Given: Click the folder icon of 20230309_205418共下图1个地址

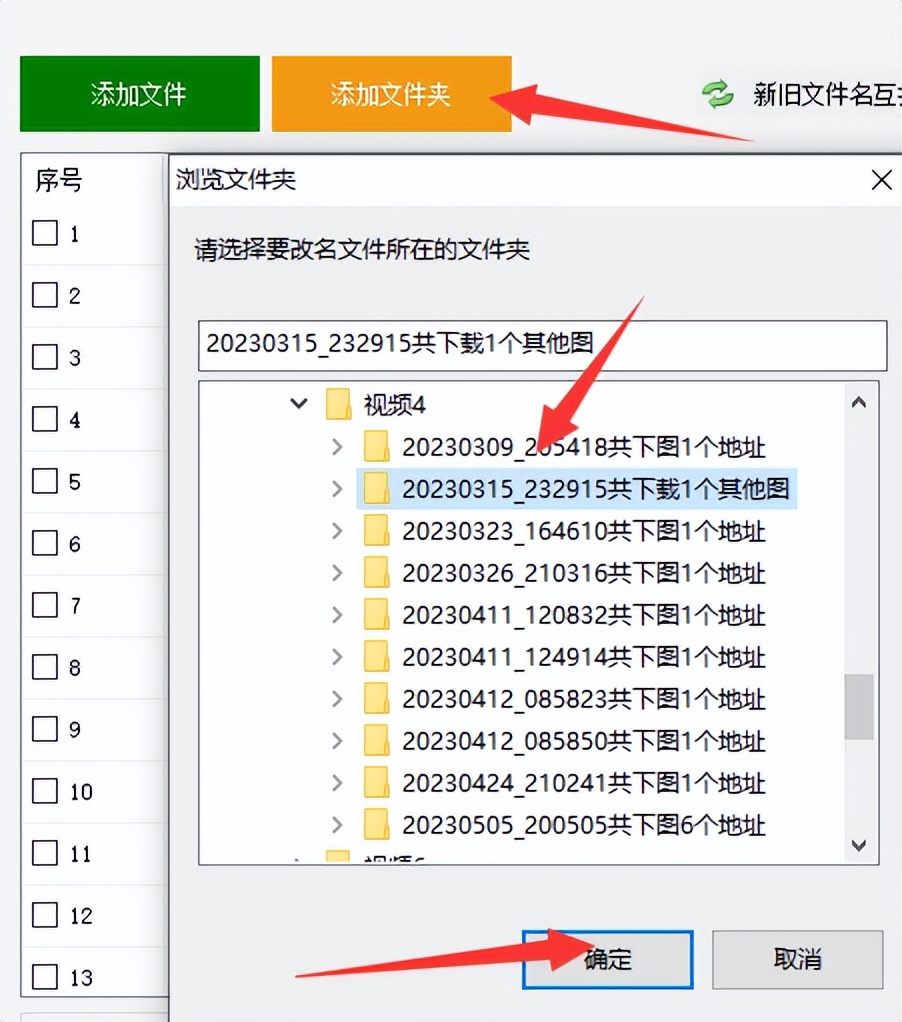Looking at the screenshot, I should pyautogui.click(x=377, y=447).
